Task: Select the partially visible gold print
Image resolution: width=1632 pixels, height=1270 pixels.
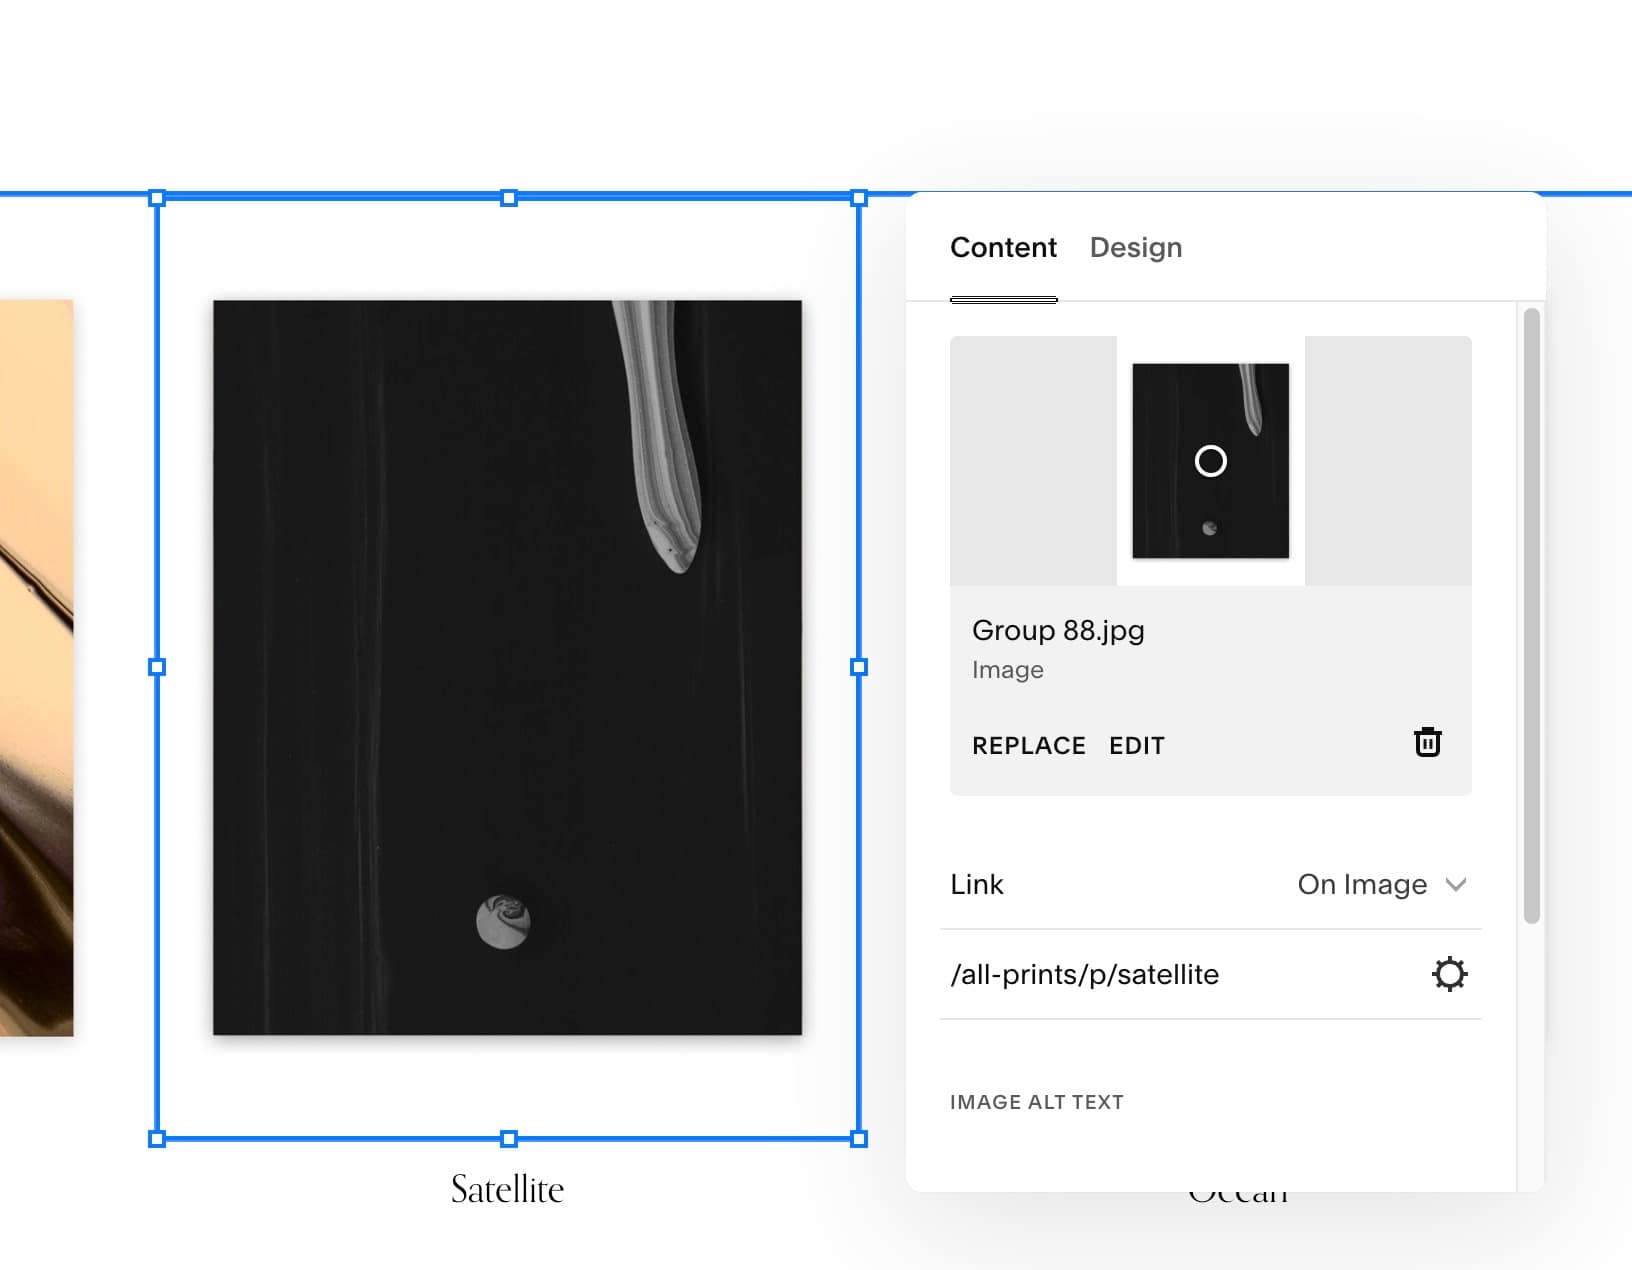Action: 40,670
